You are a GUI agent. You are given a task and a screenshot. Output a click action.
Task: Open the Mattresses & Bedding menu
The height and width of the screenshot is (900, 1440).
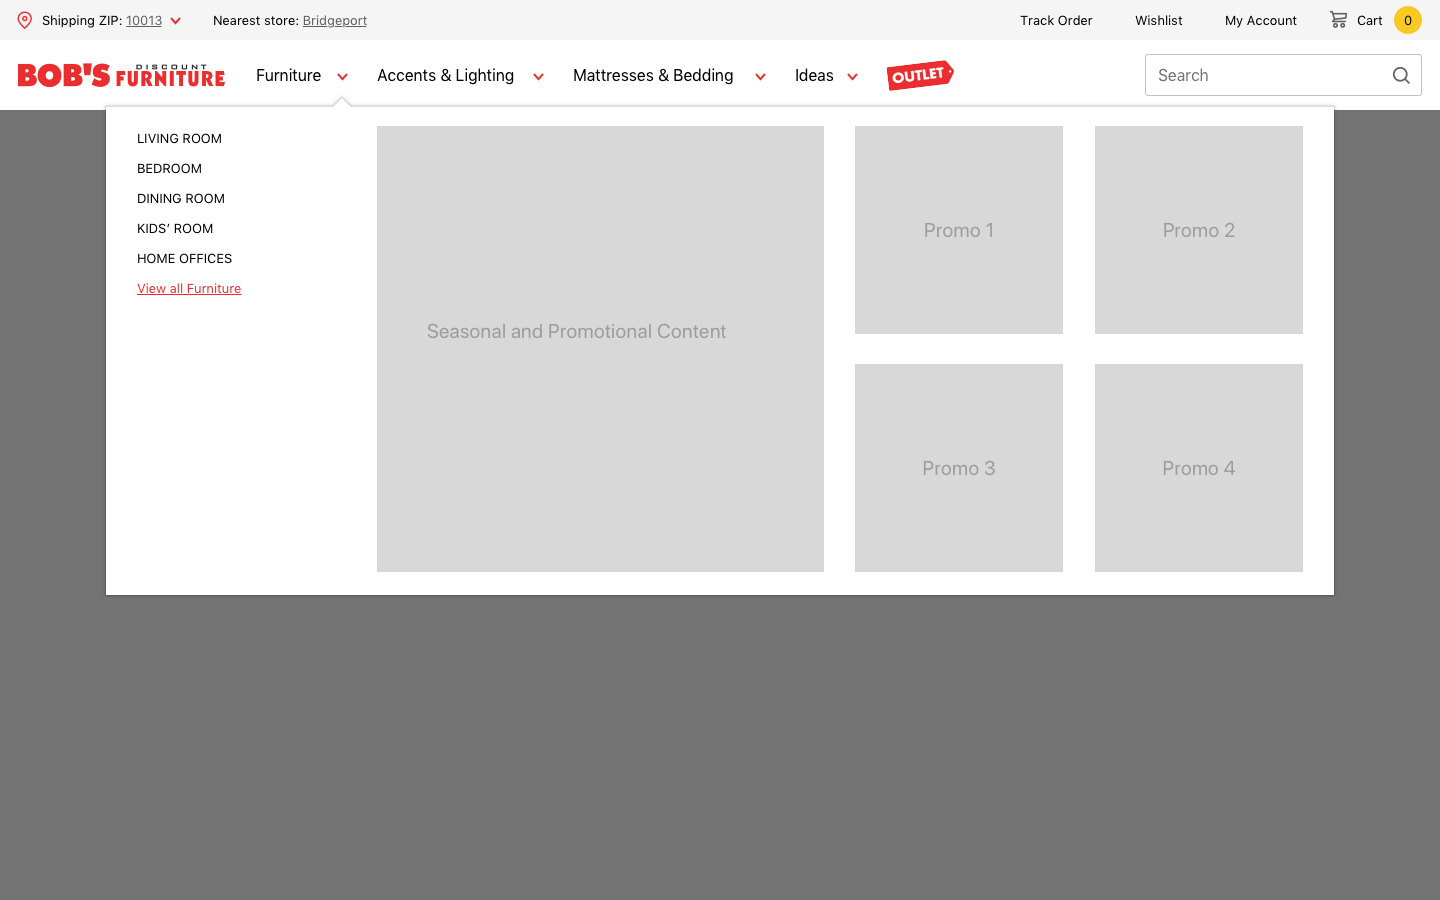click(x=653, y=75)
